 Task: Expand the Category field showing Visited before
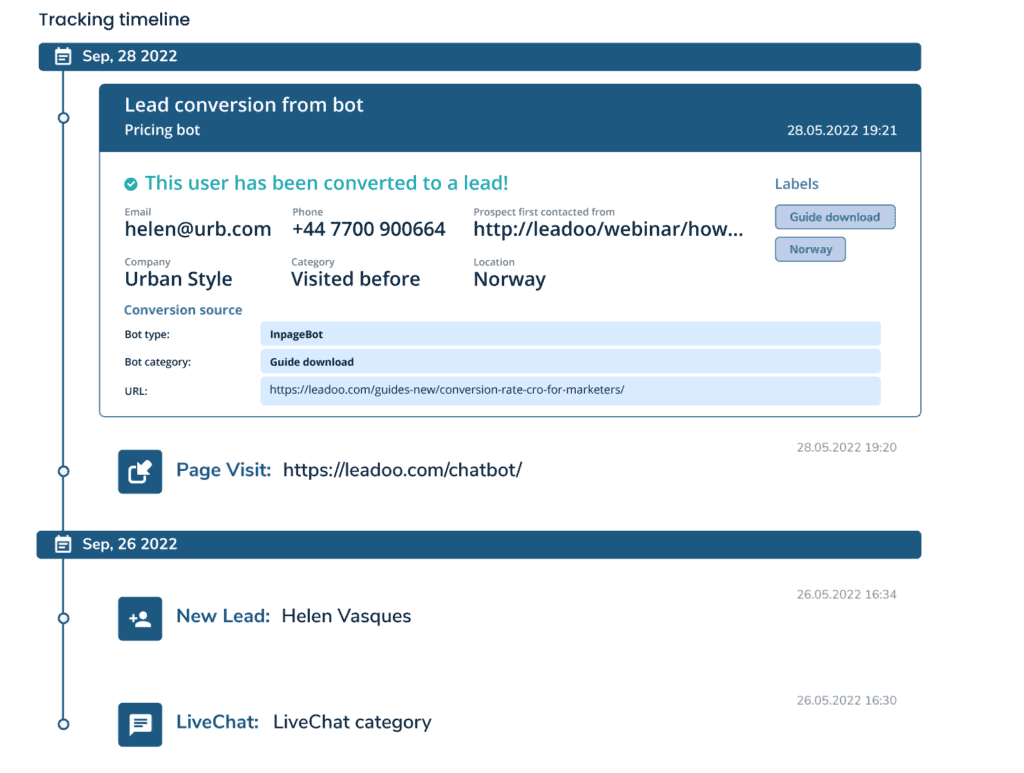pyautogui.click(x=355, y=279)
